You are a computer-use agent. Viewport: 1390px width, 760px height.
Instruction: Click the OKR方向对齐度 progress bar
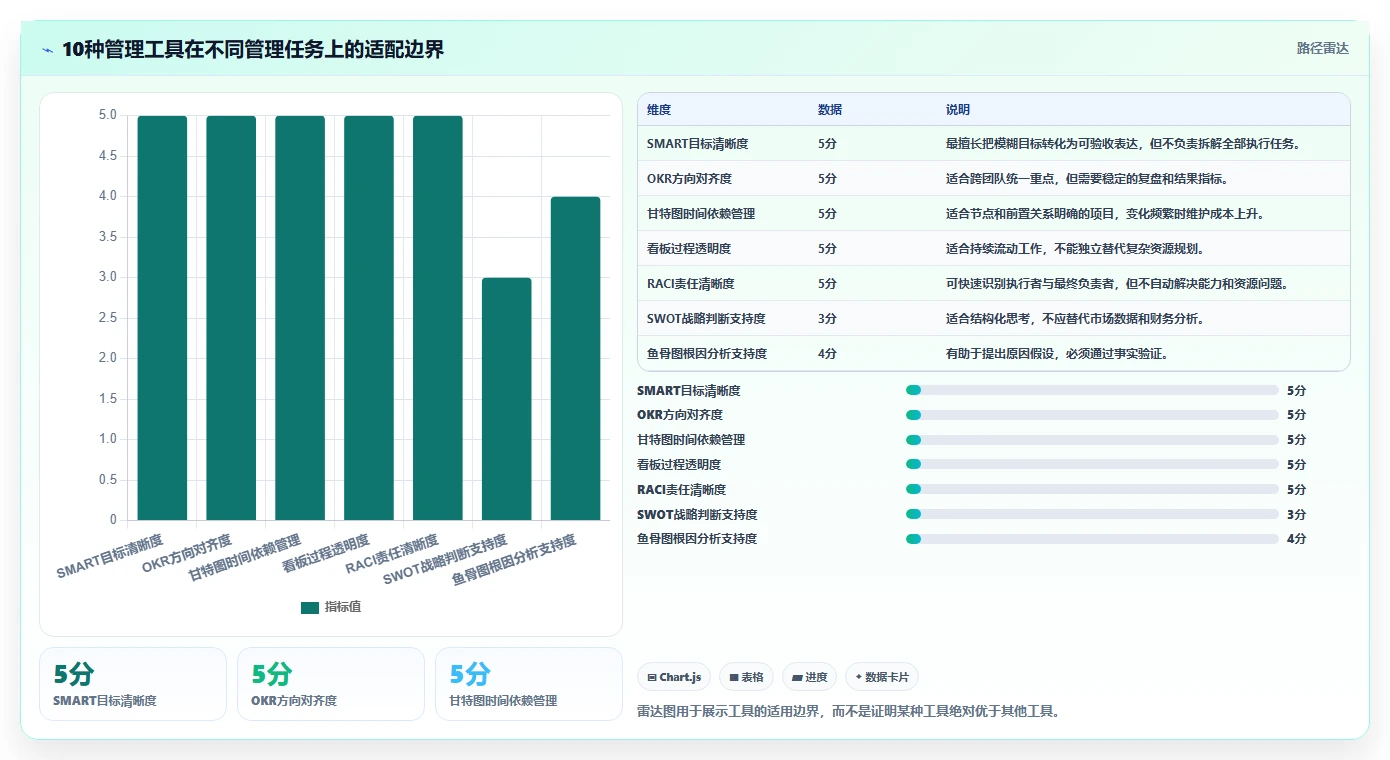(1092, 415)
